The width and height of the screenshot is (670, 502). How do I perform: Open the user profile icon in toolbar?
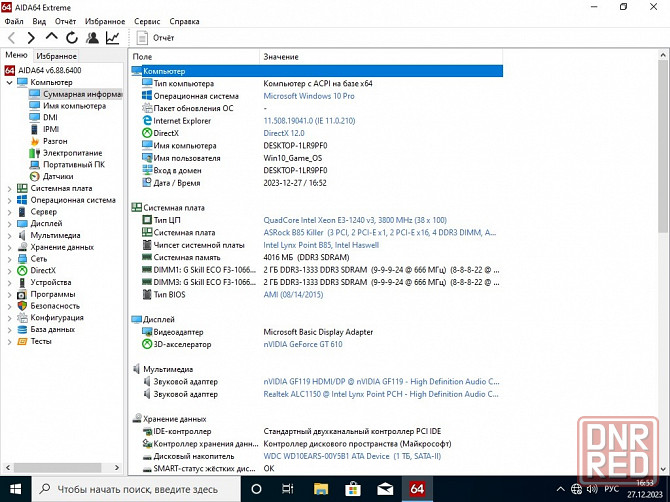coord(92,38)
